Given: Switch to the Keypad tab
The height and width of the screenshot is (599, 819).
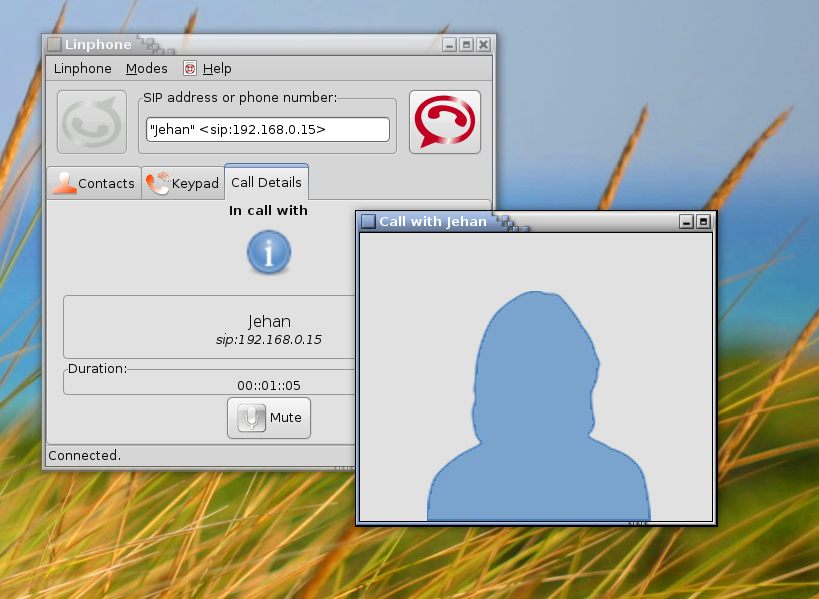Looking at the screenshot, I should pyautogui.click(x=183, y=183).
